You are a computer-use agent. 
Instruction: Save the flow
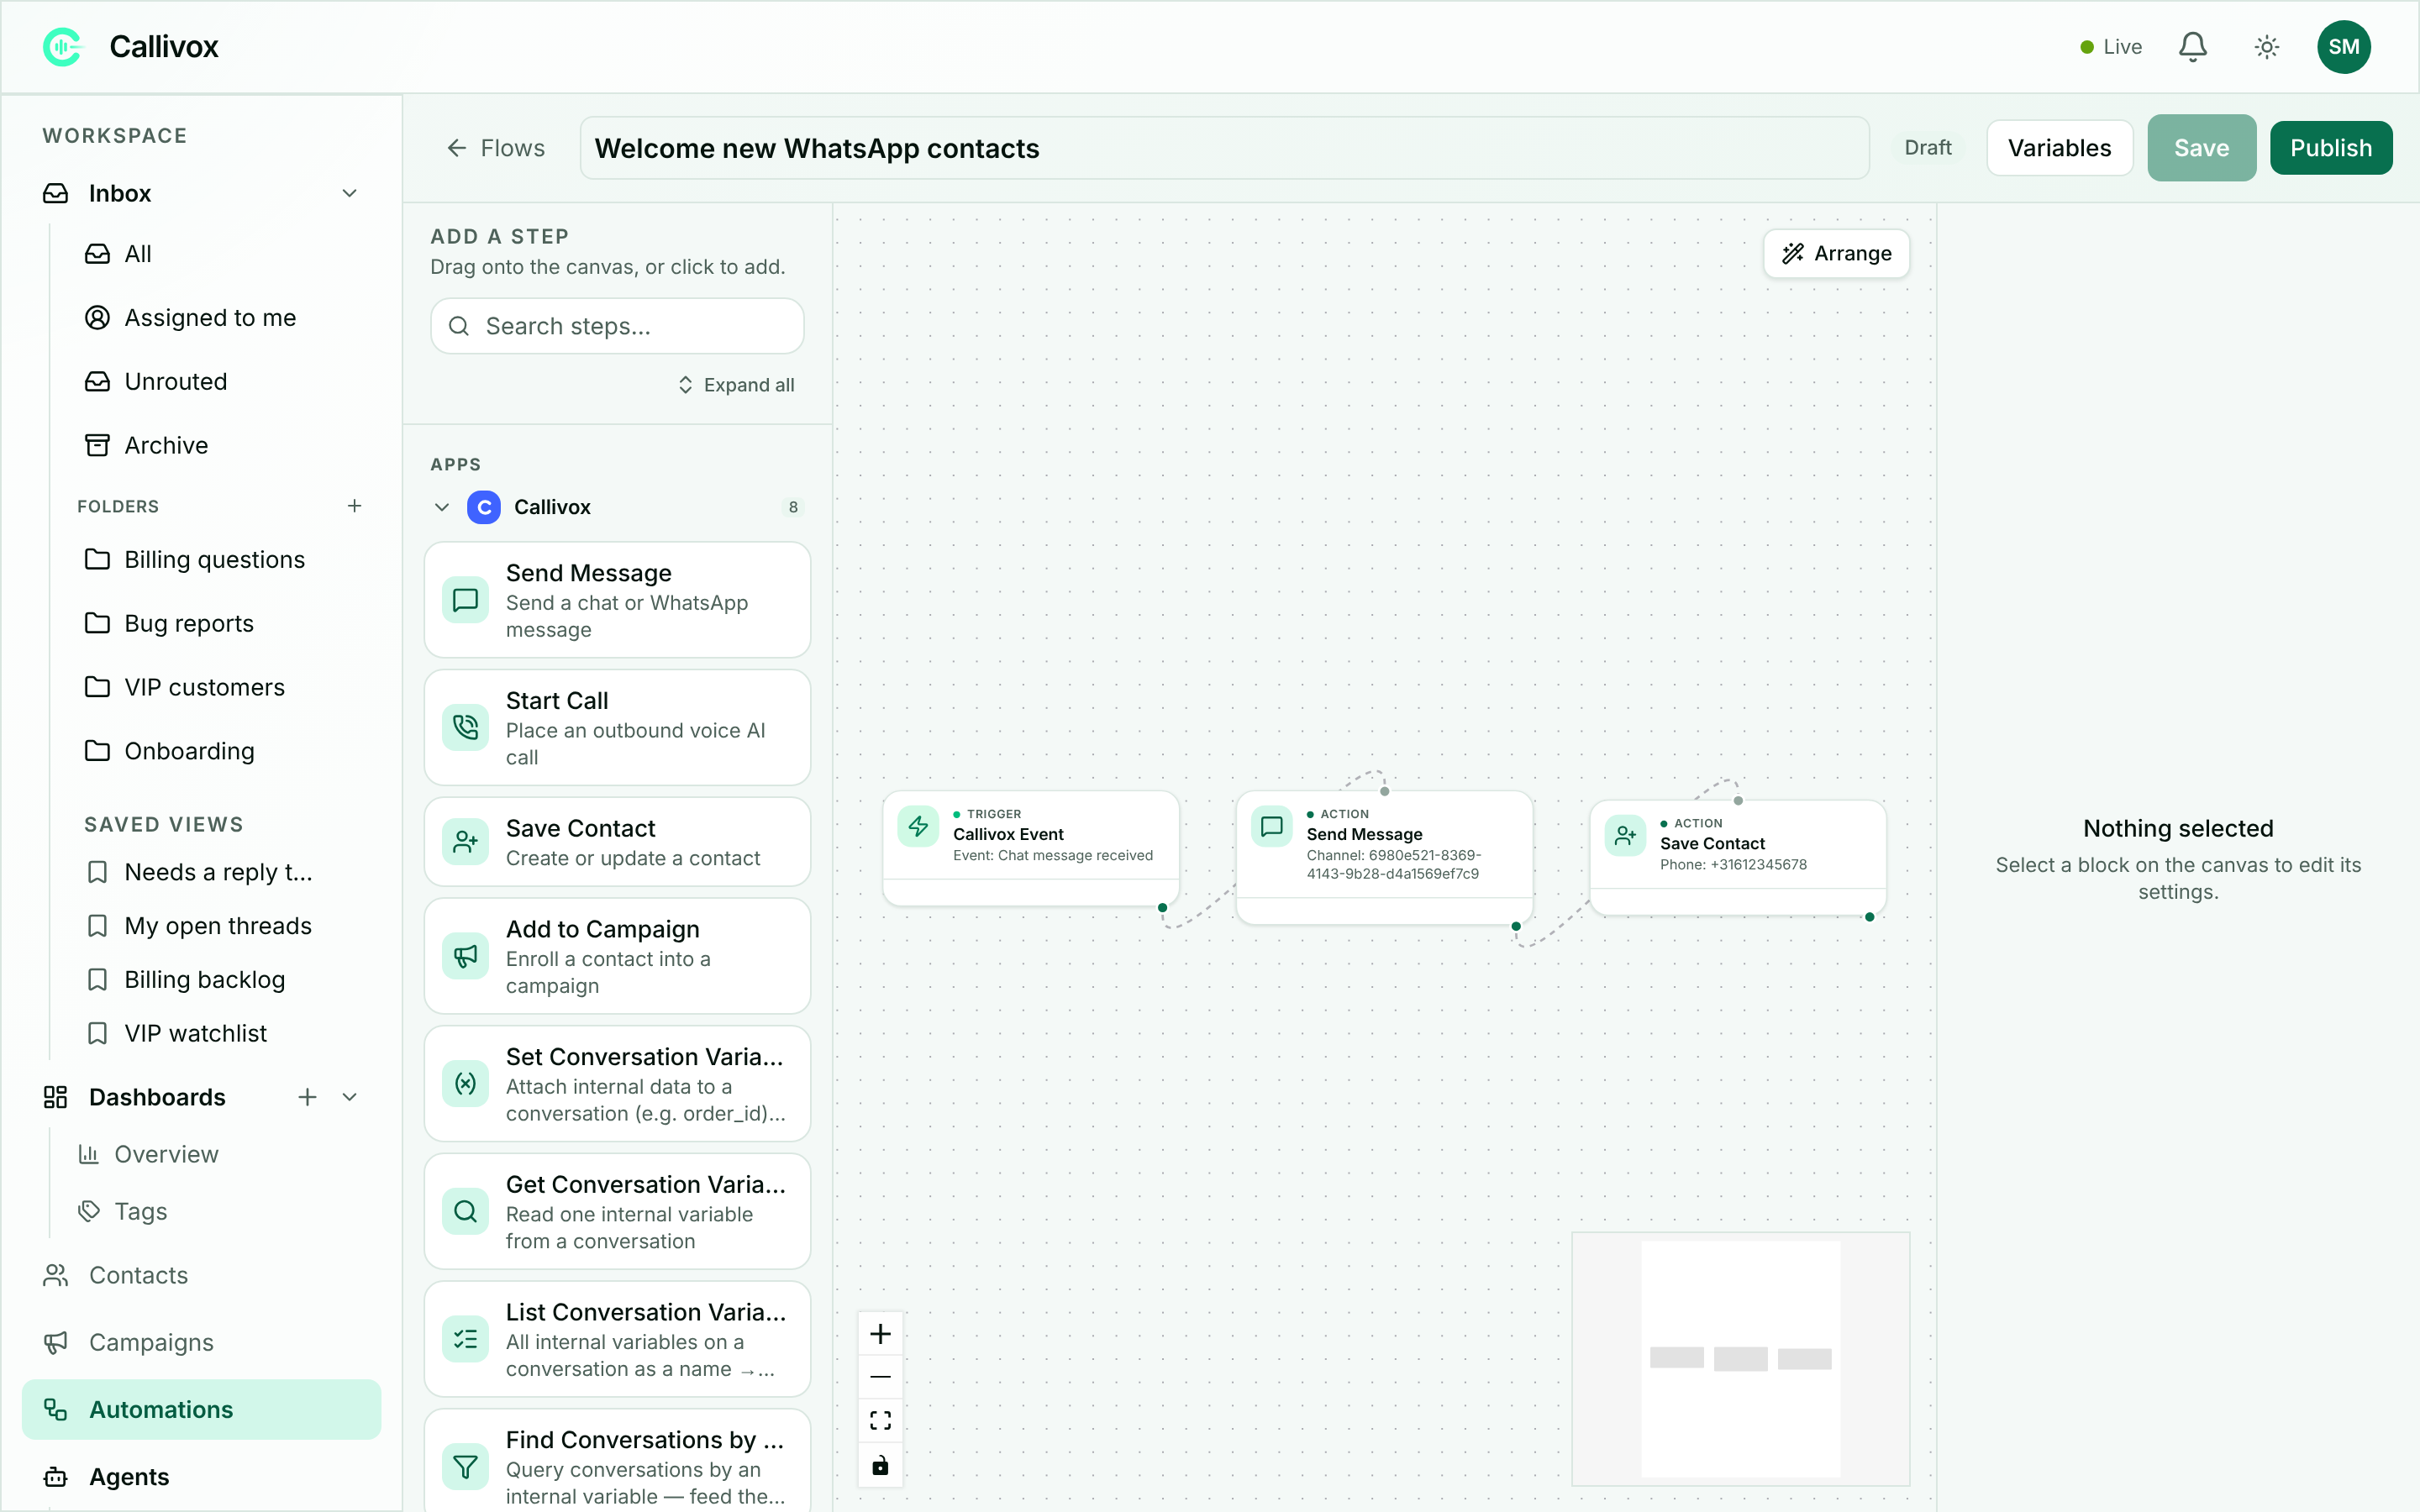point(2201,148)
